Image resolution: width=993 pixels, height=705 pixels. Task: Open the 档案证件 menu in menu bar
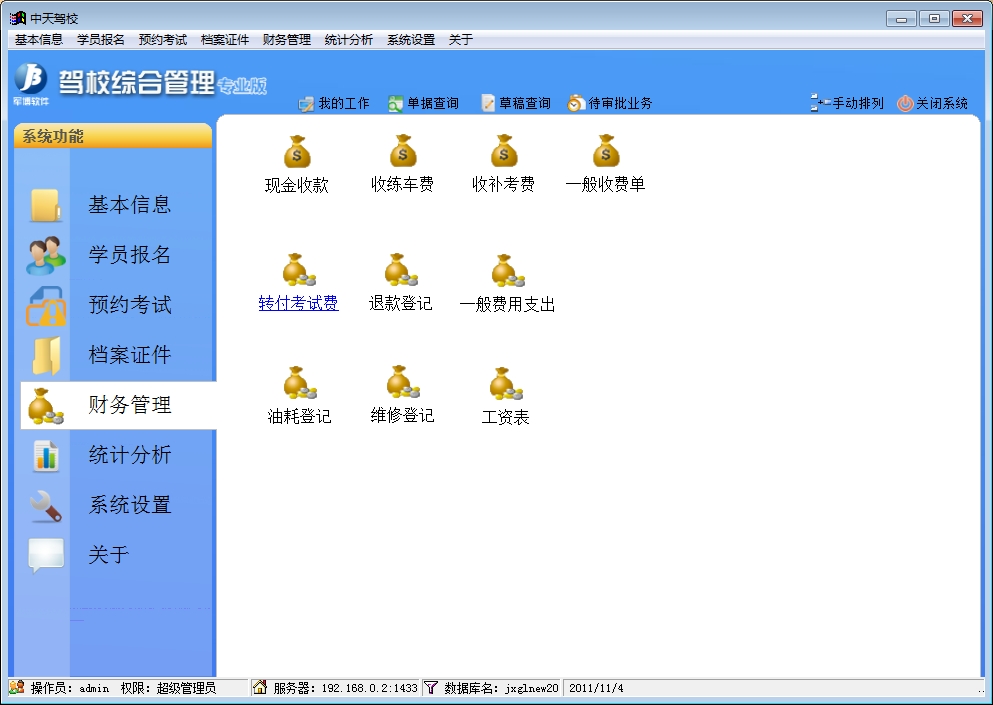[225, 40]
